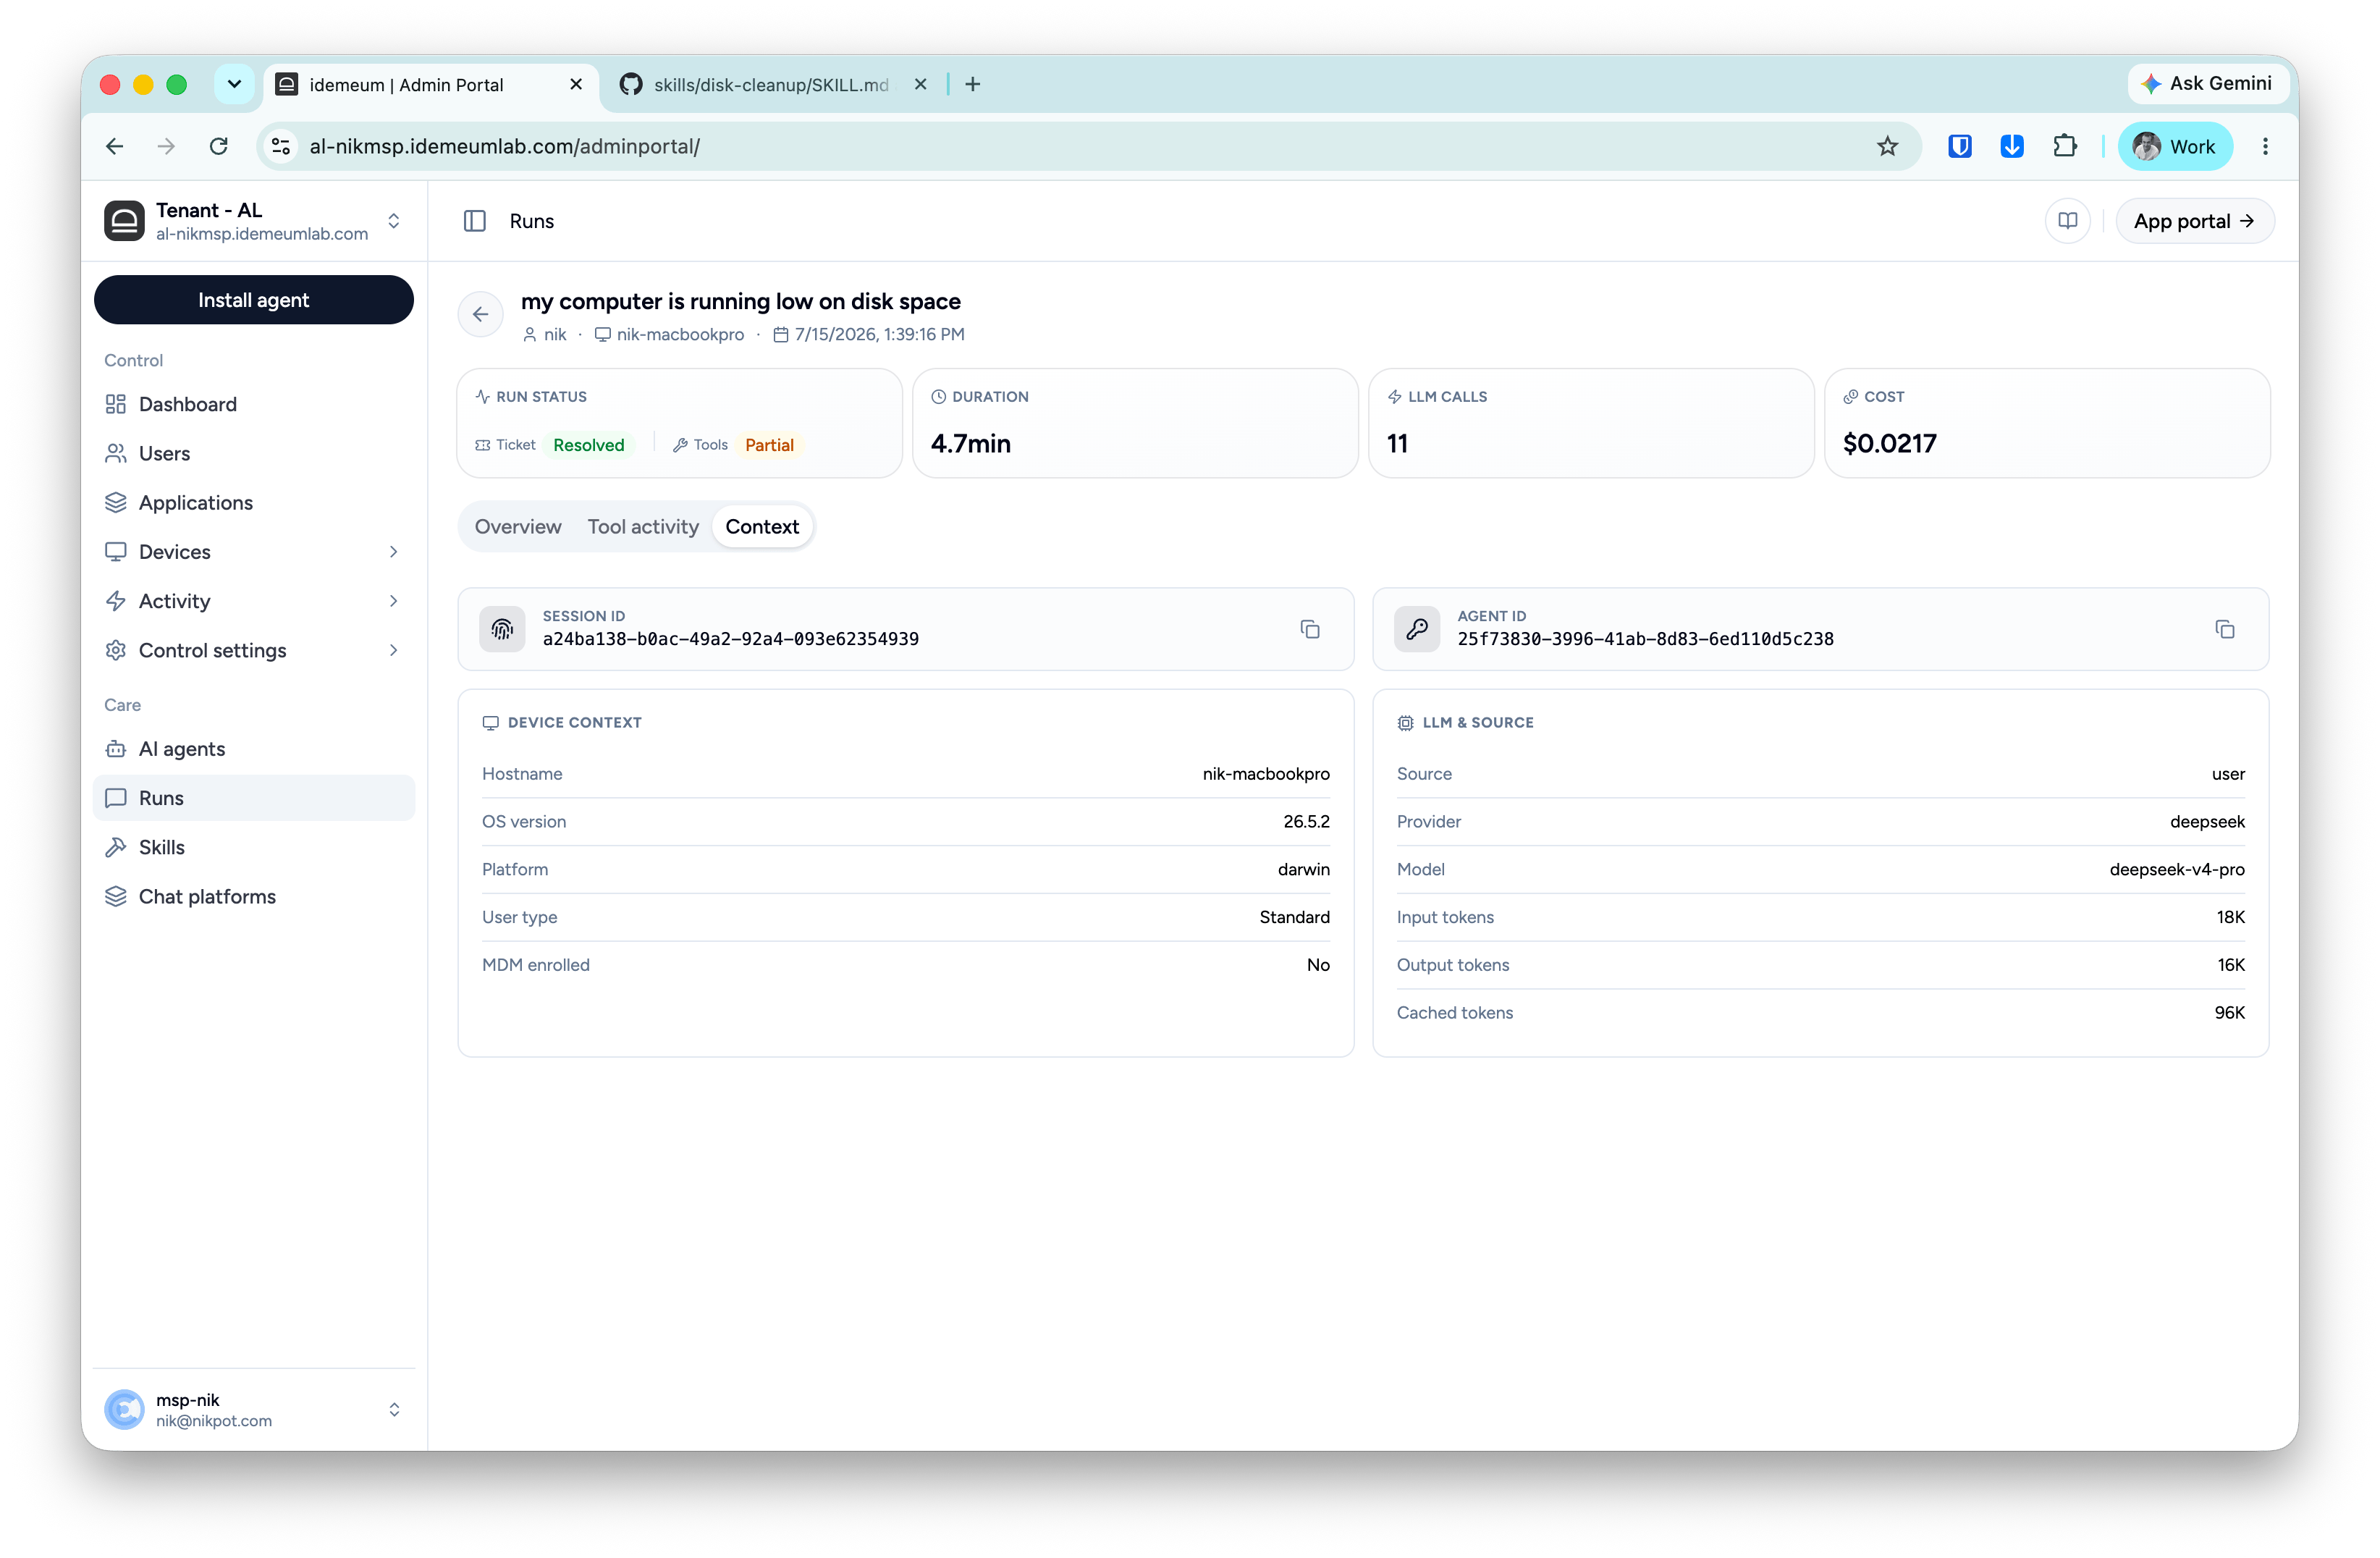Reload the current page
This screenshot has height=1558, width=2380.
tap(218, 147)
